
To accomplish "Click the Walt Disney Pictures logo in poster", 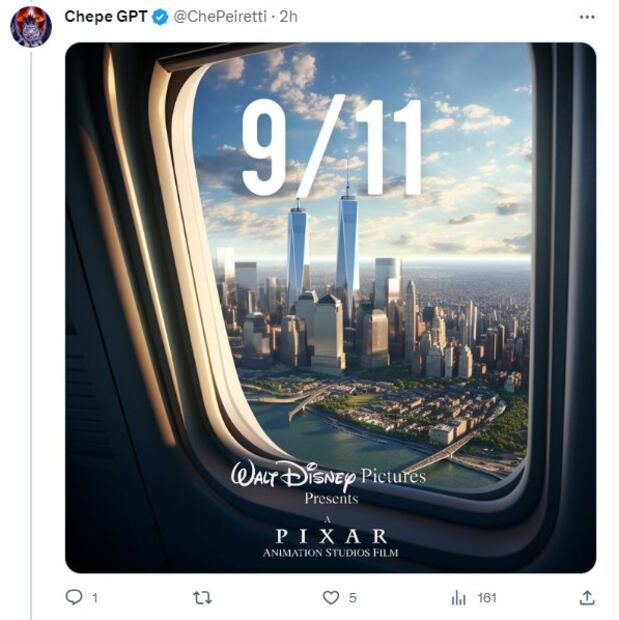I will pos(328,476).
